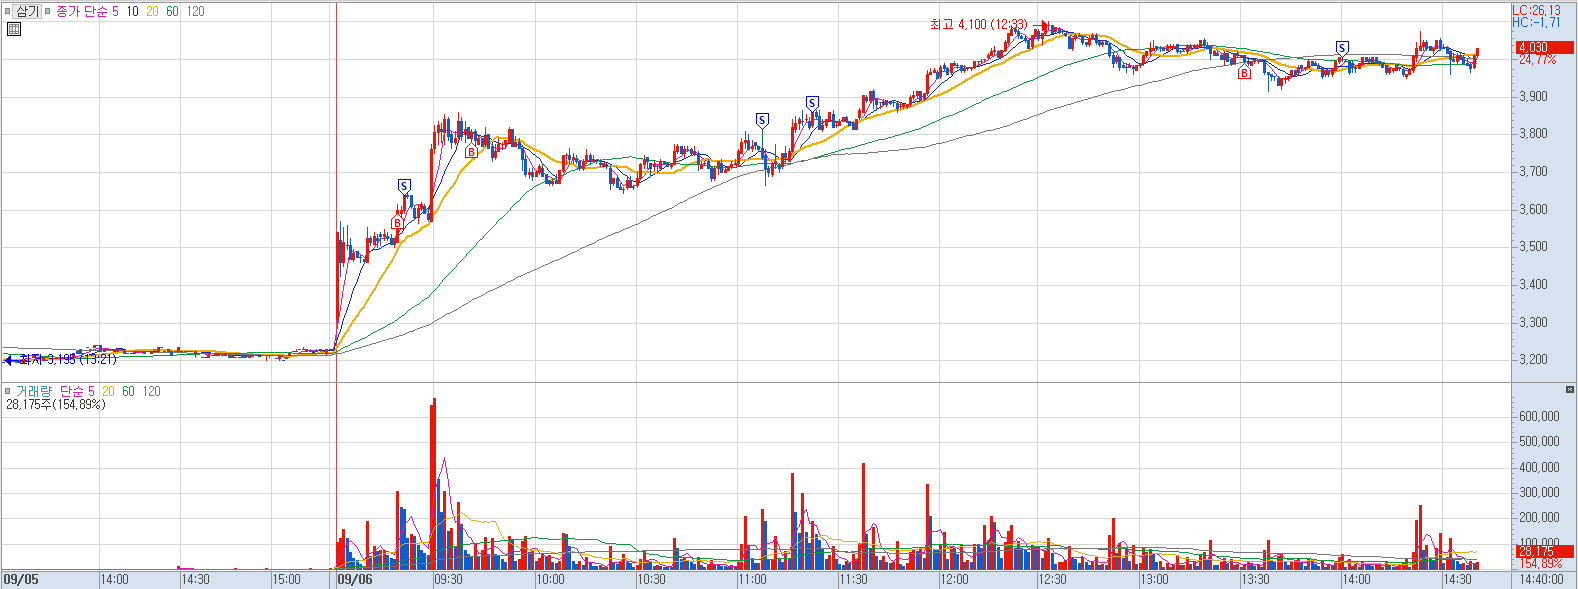Click the HC:-1,71 value
The width and height of the screenshot is (1578, 589).
click(1536, 22)
